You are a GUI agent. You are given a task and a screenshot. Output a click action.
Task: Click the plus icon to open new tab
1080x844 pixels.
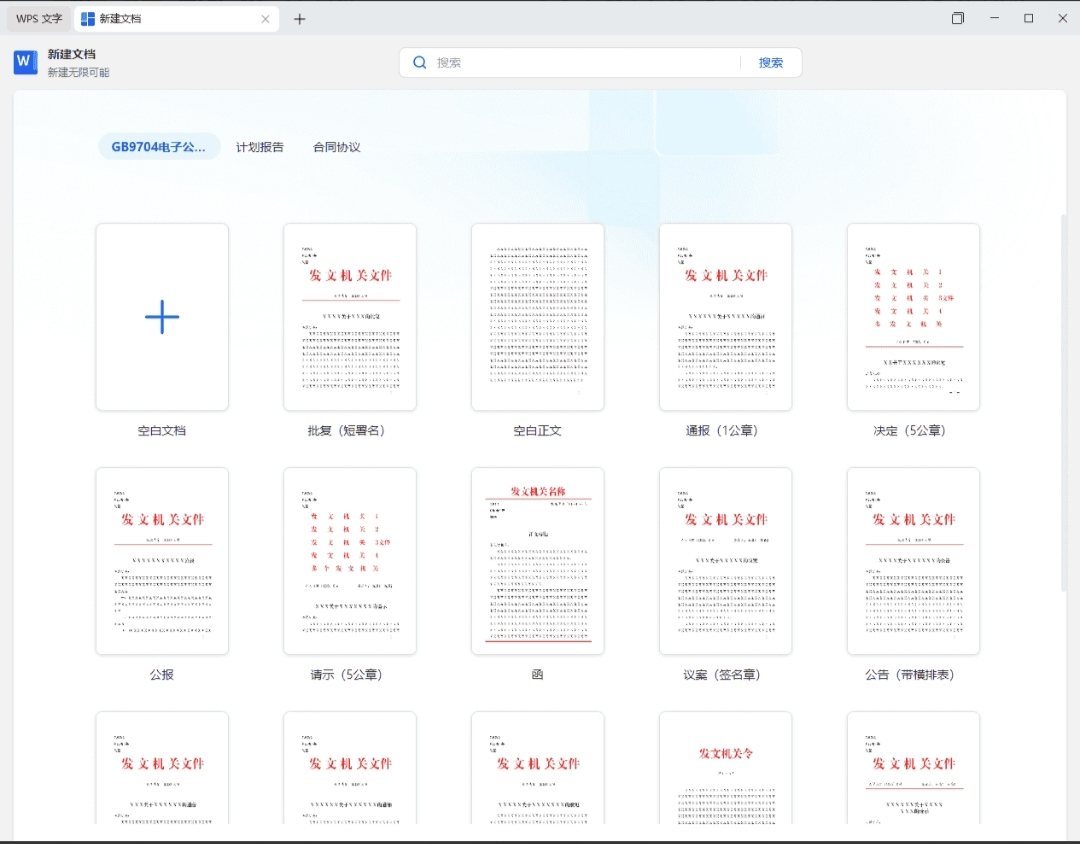299,19
